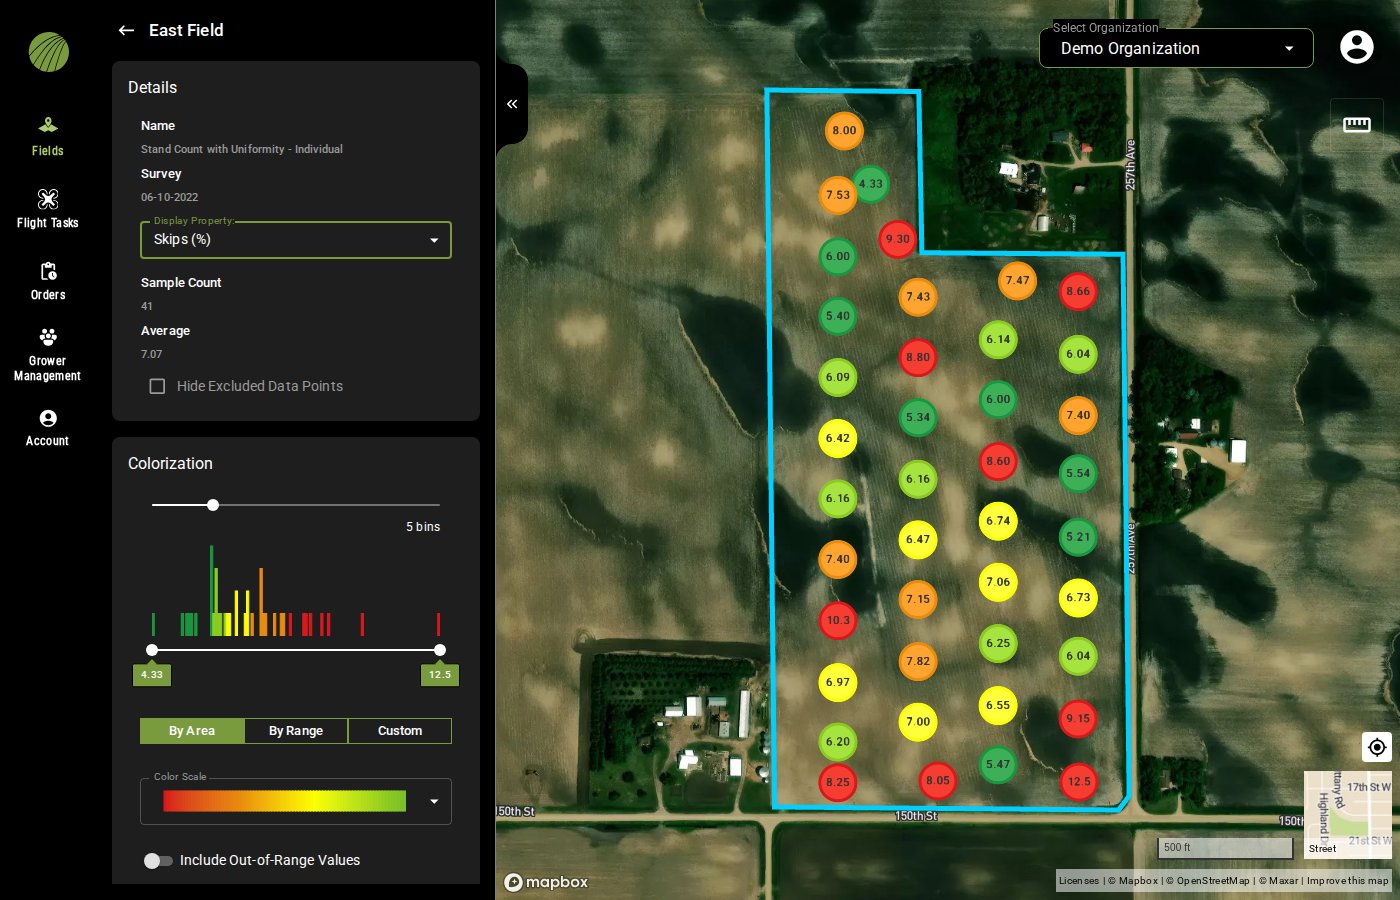Screen dimensions: 1400x900
Task: Click the Average value 7.07
Action: point(152,354)
